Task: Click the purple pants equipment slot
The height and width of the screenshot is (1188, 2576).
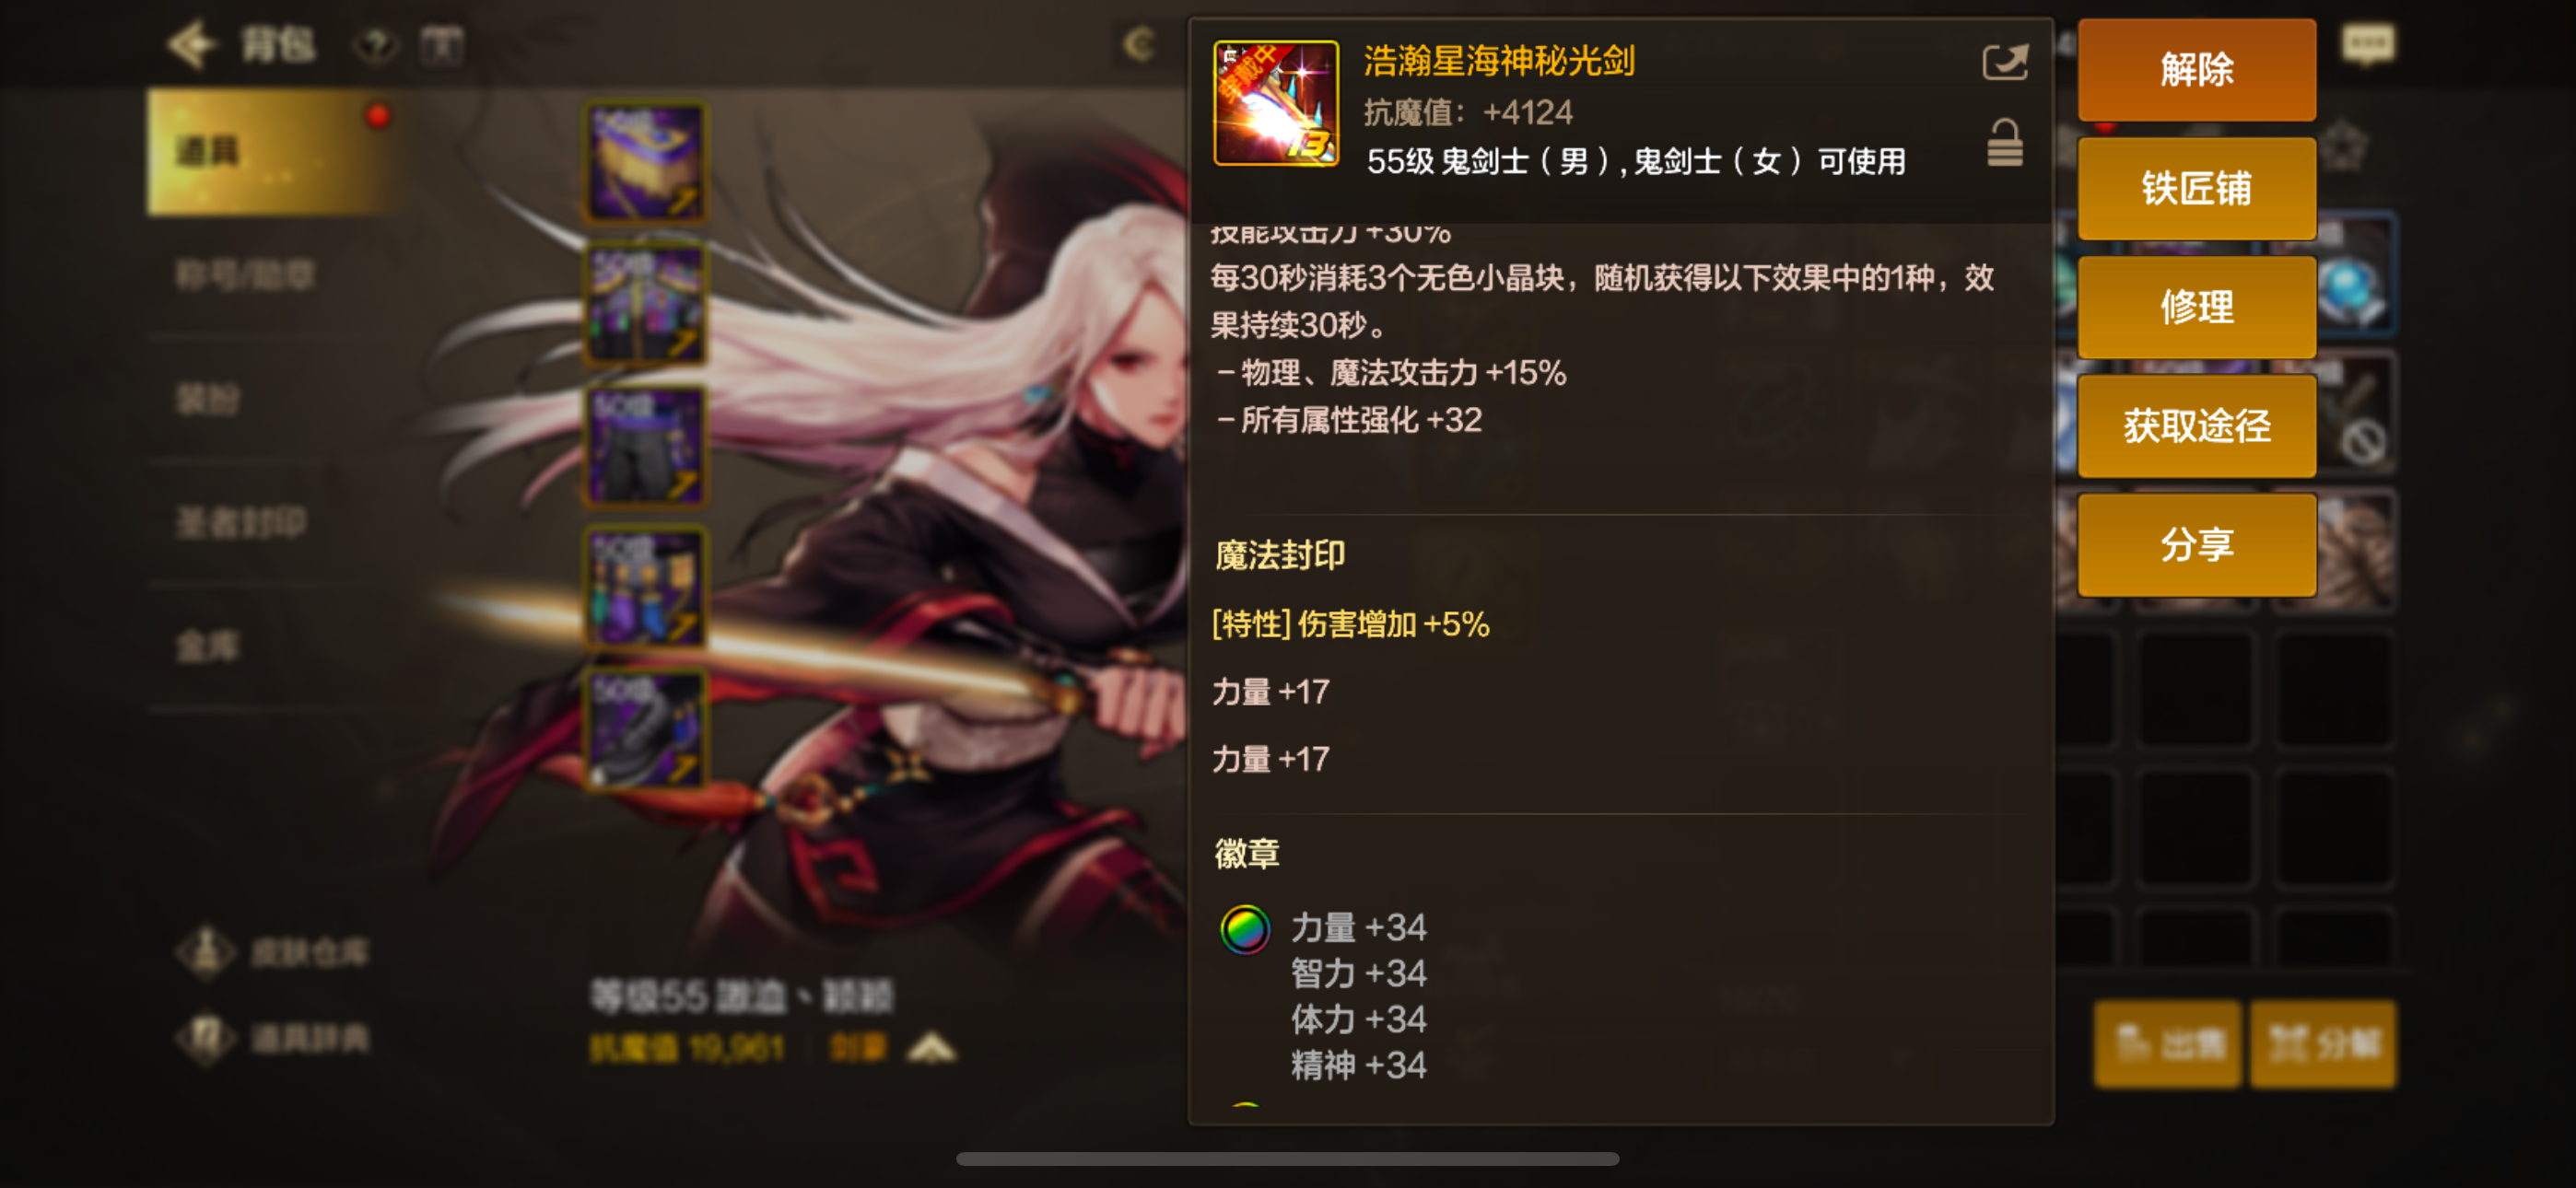Action: [x=645, y=446]
